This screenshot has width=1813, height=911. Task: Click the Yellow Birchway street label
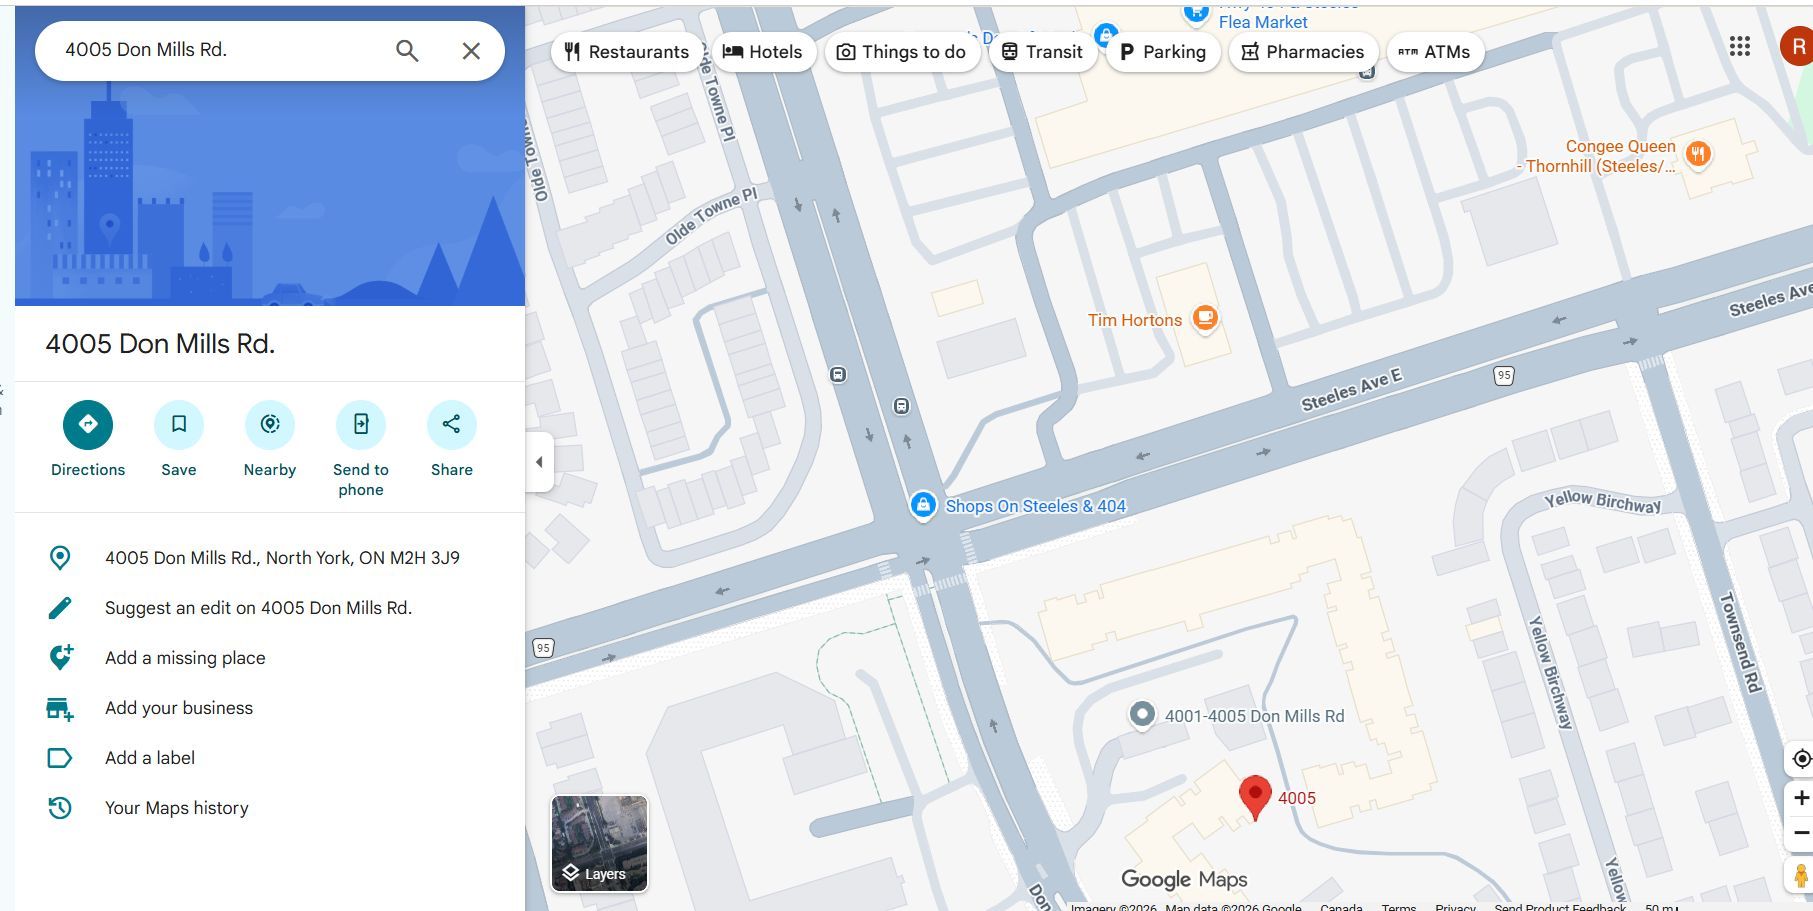pos(1602,501)
